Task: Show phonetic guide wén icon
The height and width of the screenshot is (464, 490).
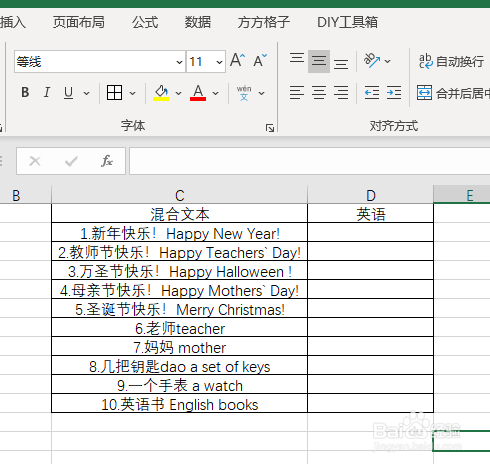Action: point(244,93)
